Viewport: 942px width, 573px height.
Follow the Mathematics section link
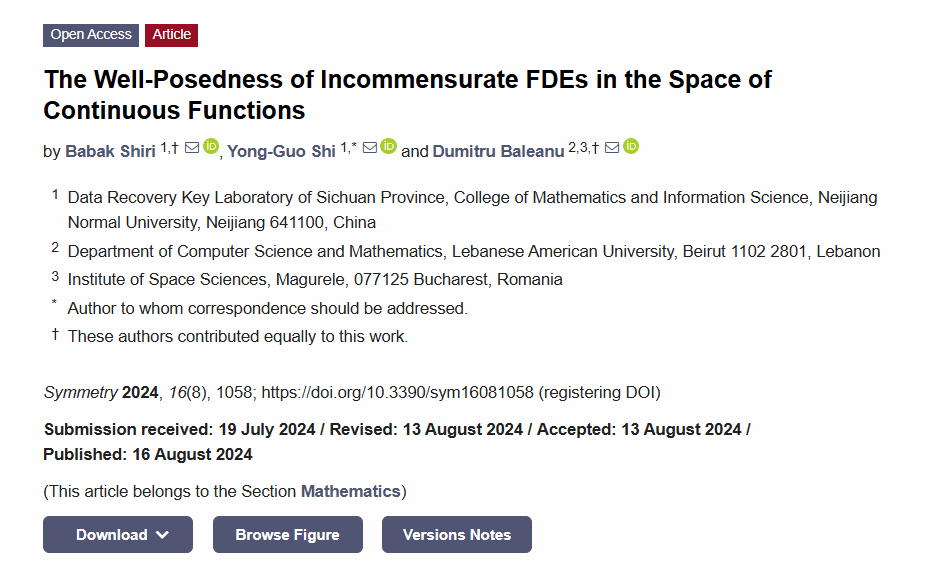350,491
